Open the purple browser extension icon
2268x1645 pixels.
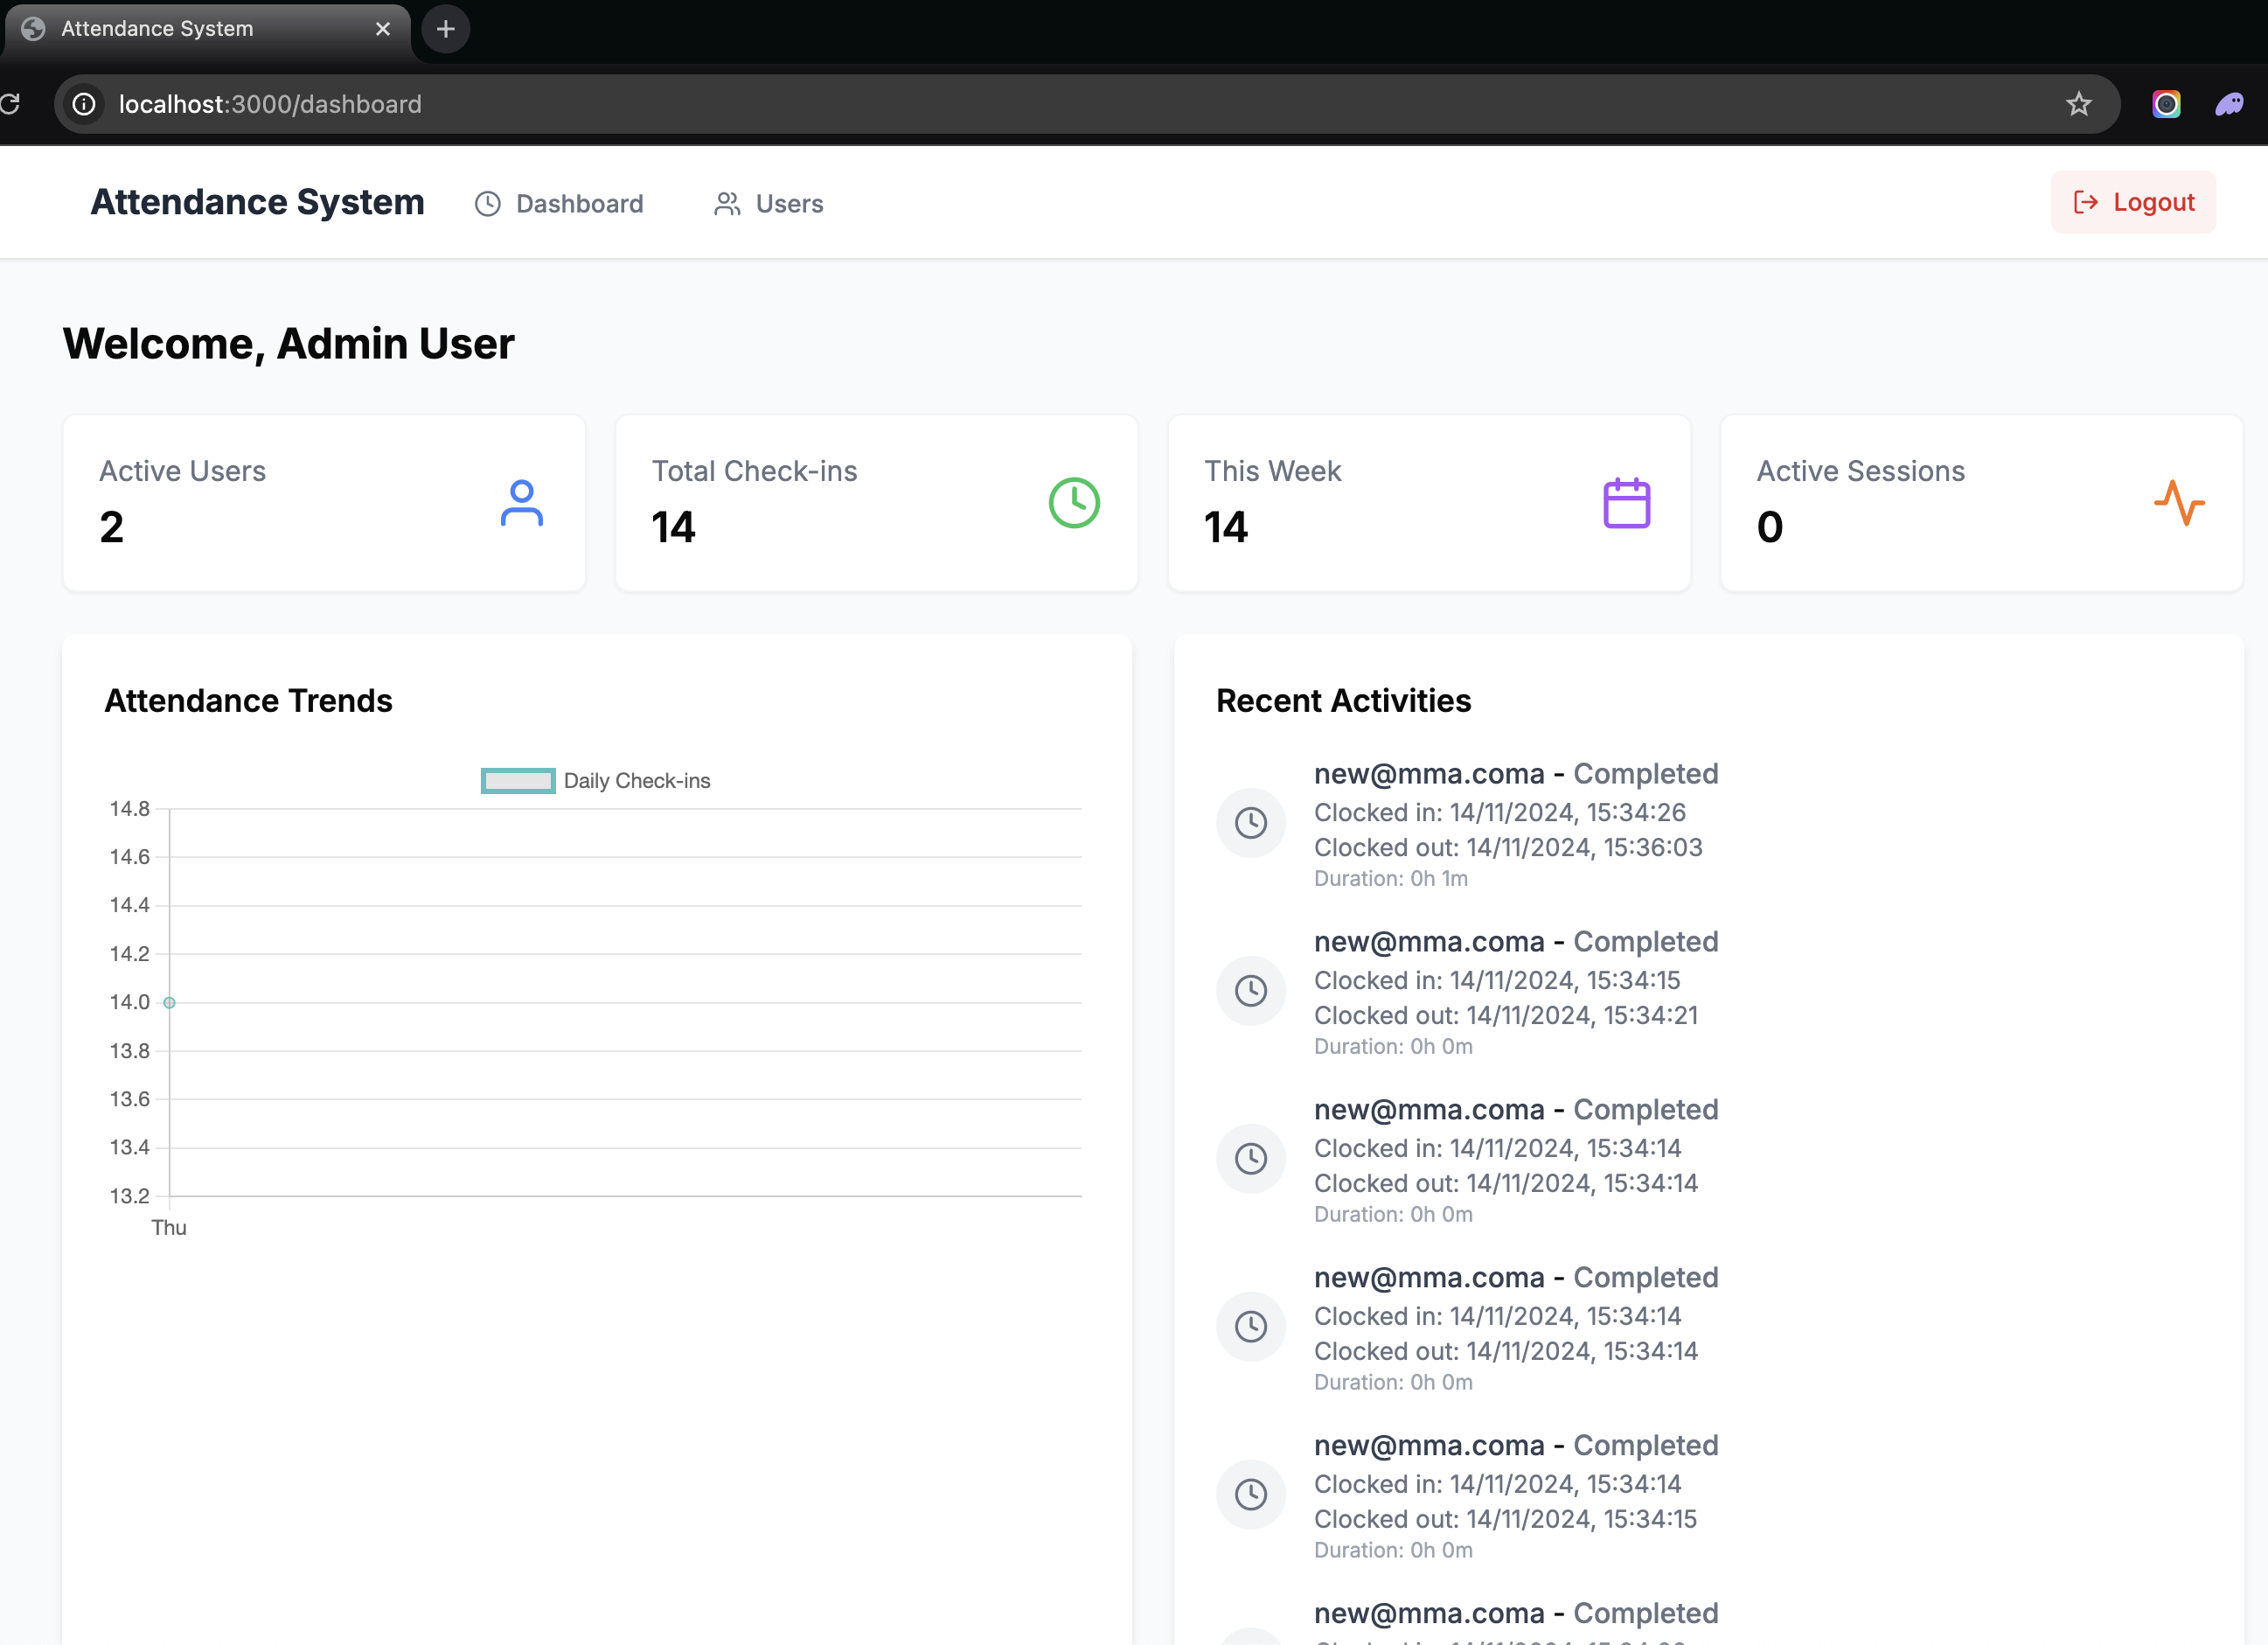coord(2229,104)
